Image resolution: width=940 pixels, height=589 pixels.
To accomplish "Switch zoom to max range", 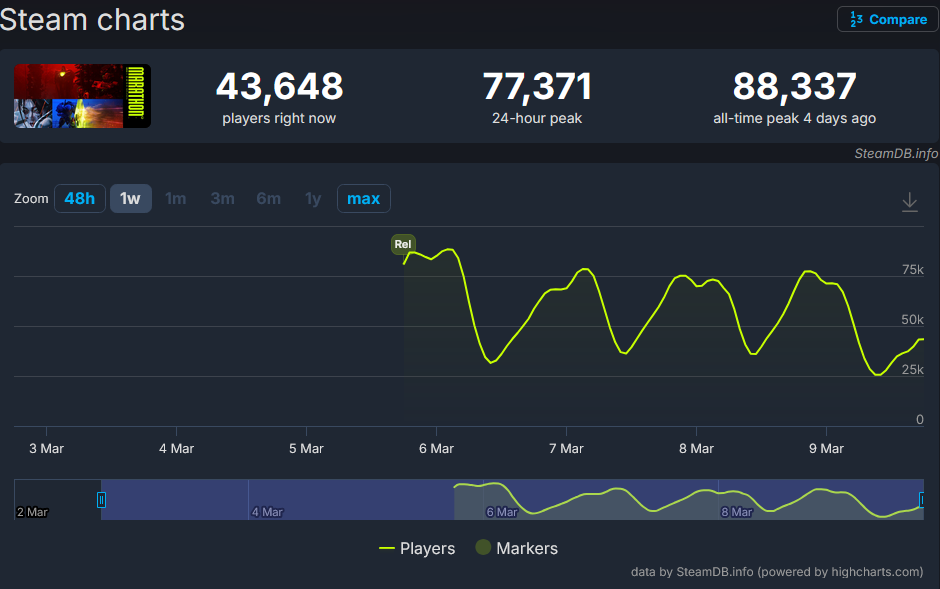I will click(x=364, y=198).
